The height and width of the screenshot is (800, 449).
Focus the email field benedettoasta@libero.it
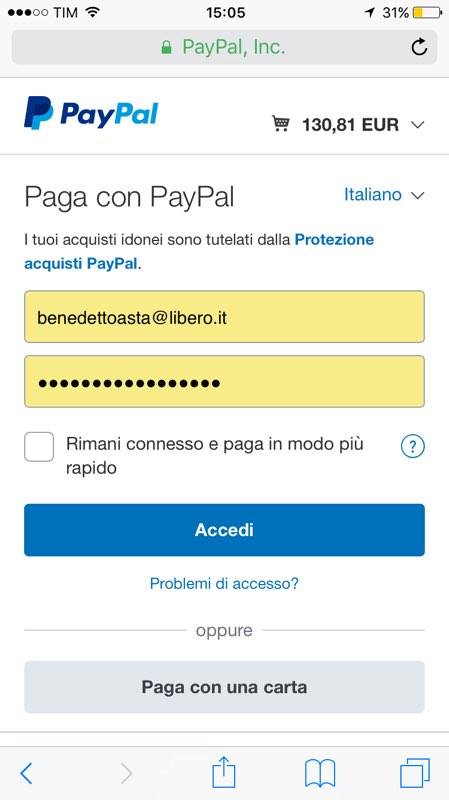(224, 317)
